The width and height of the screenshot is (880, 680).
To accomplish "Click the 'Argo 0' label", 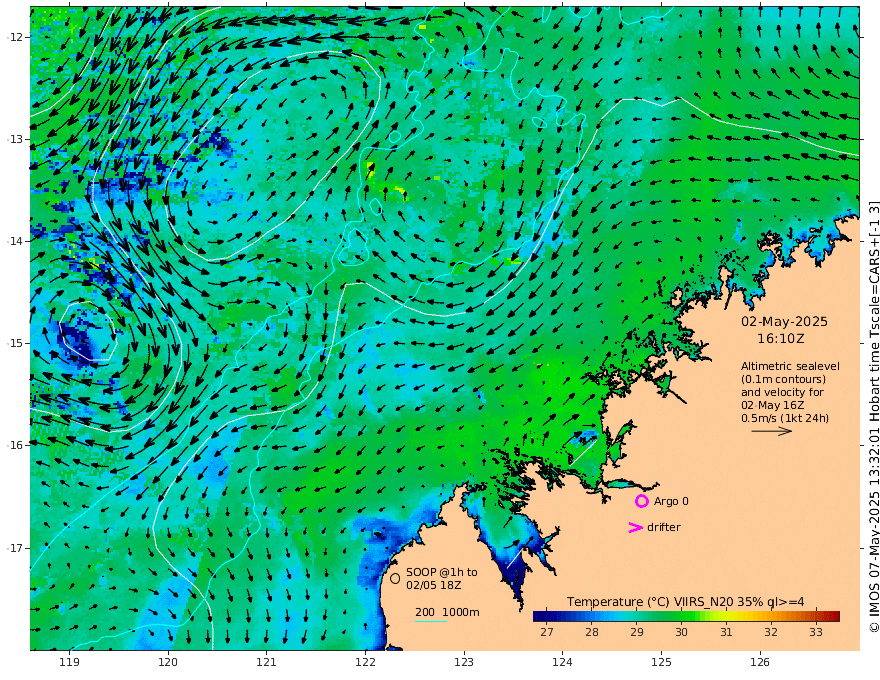I will coord(671,501).
